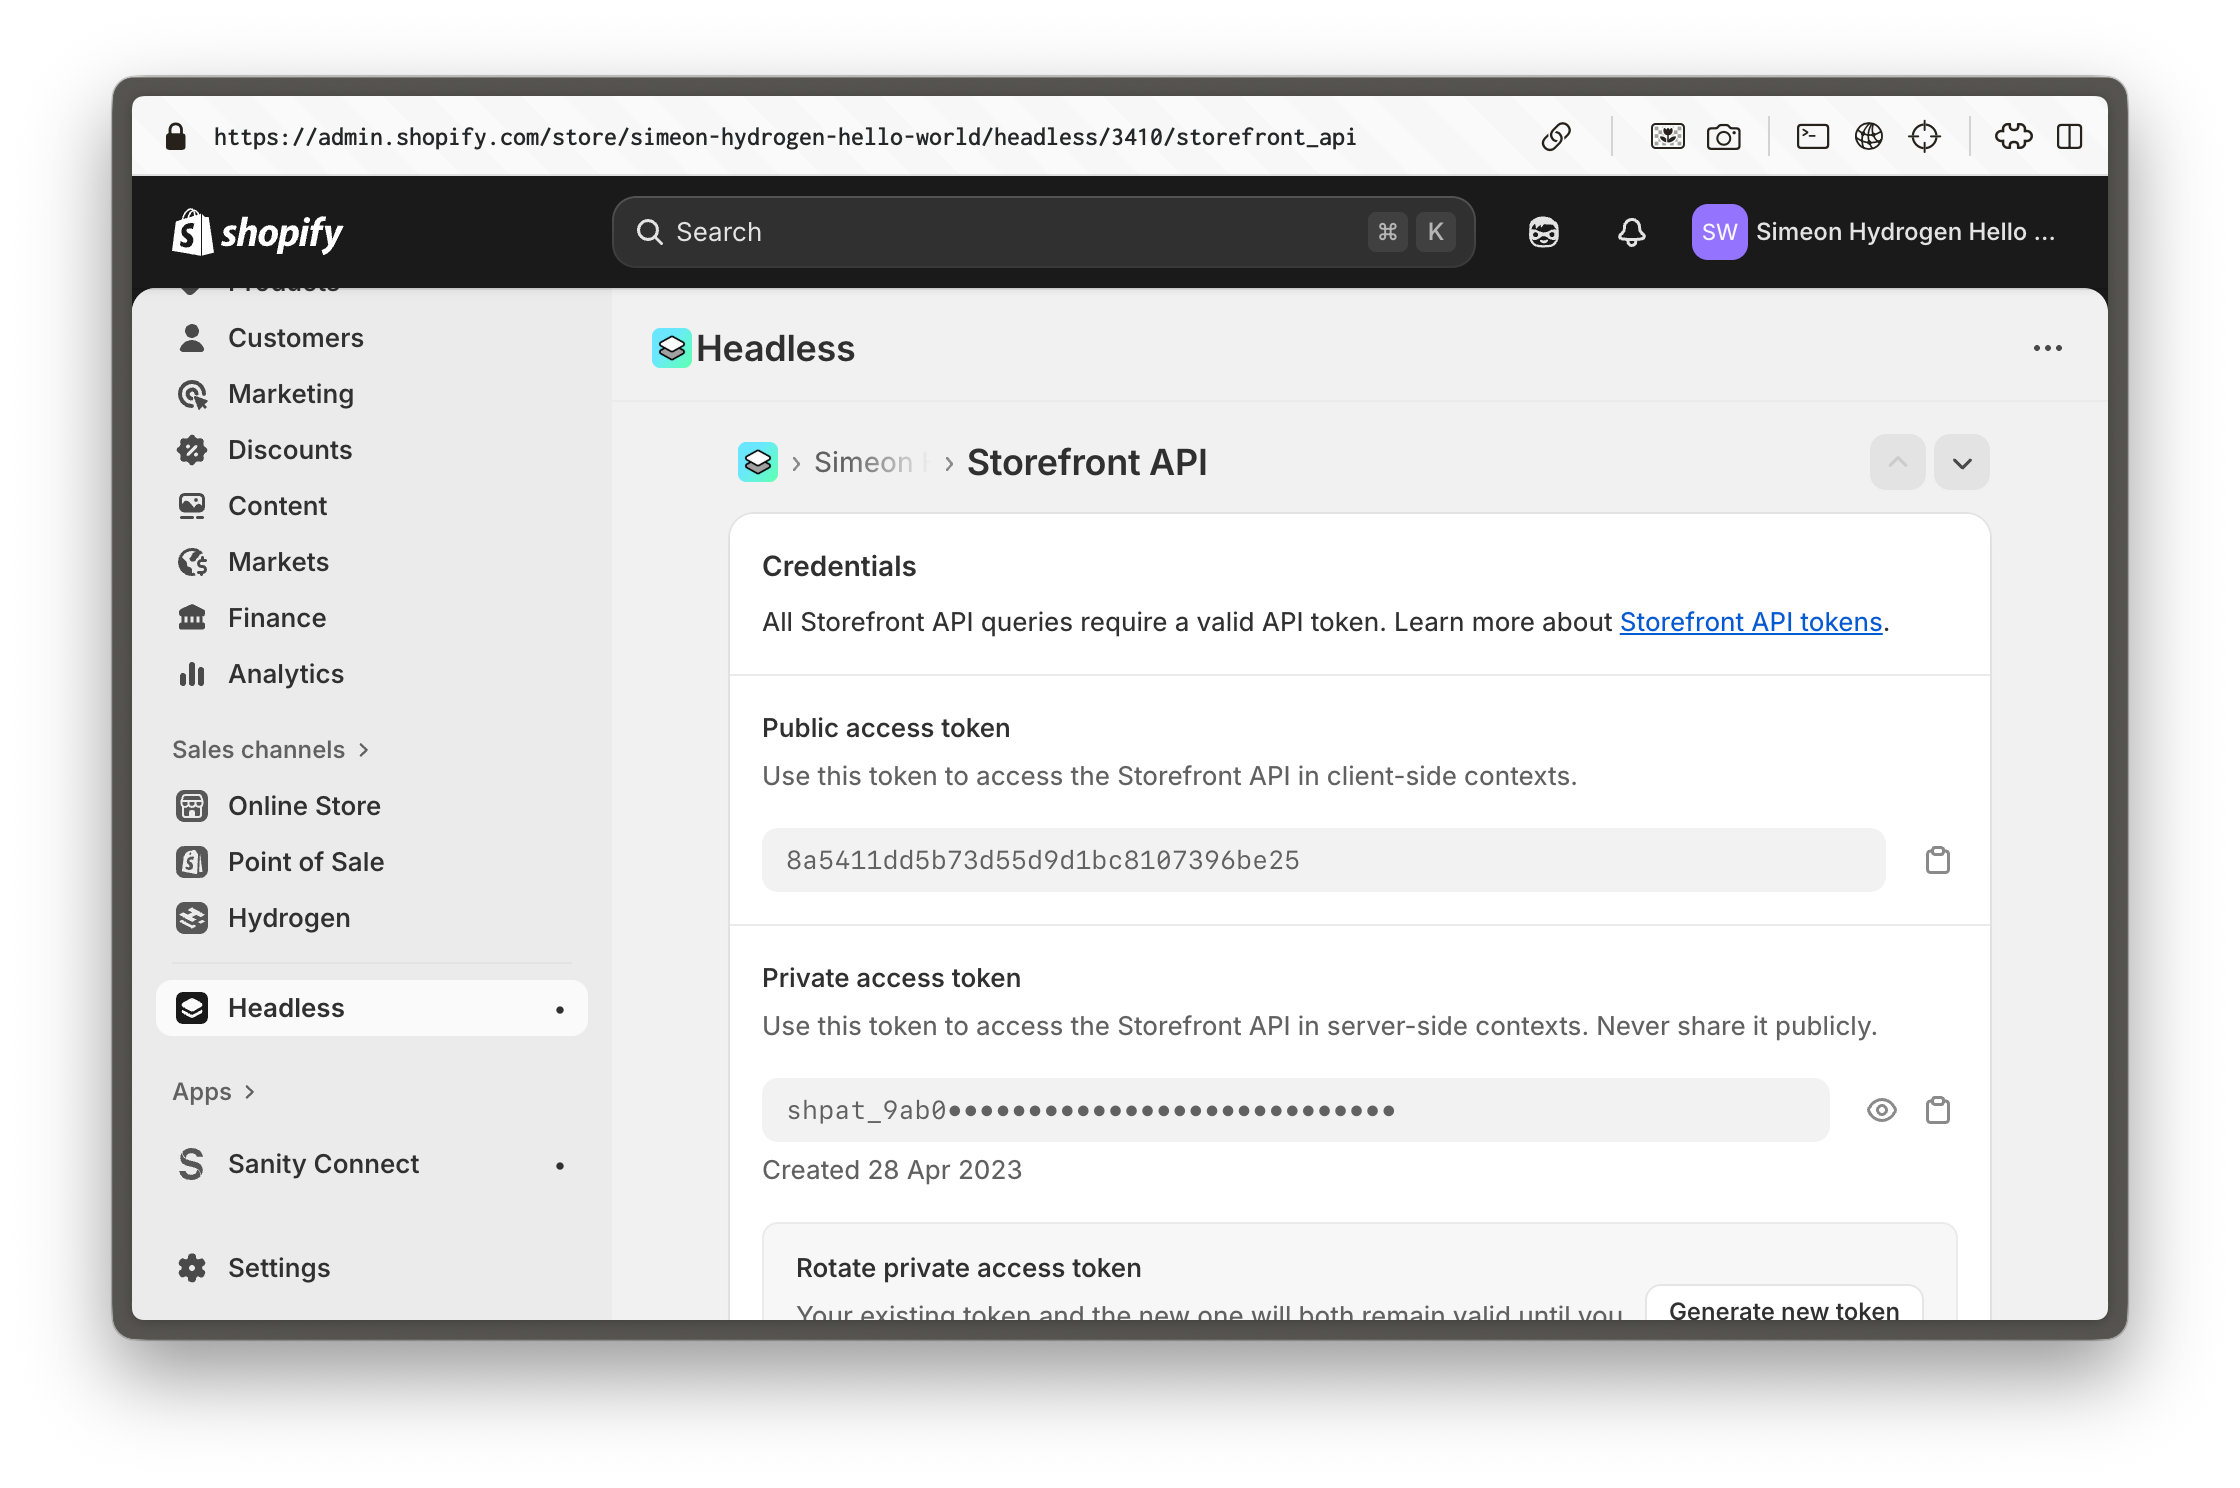The height and width of the screenshot is (1488, 2240).
Task: Follow the Storefront API tokens link
Action: [1751, 622]
